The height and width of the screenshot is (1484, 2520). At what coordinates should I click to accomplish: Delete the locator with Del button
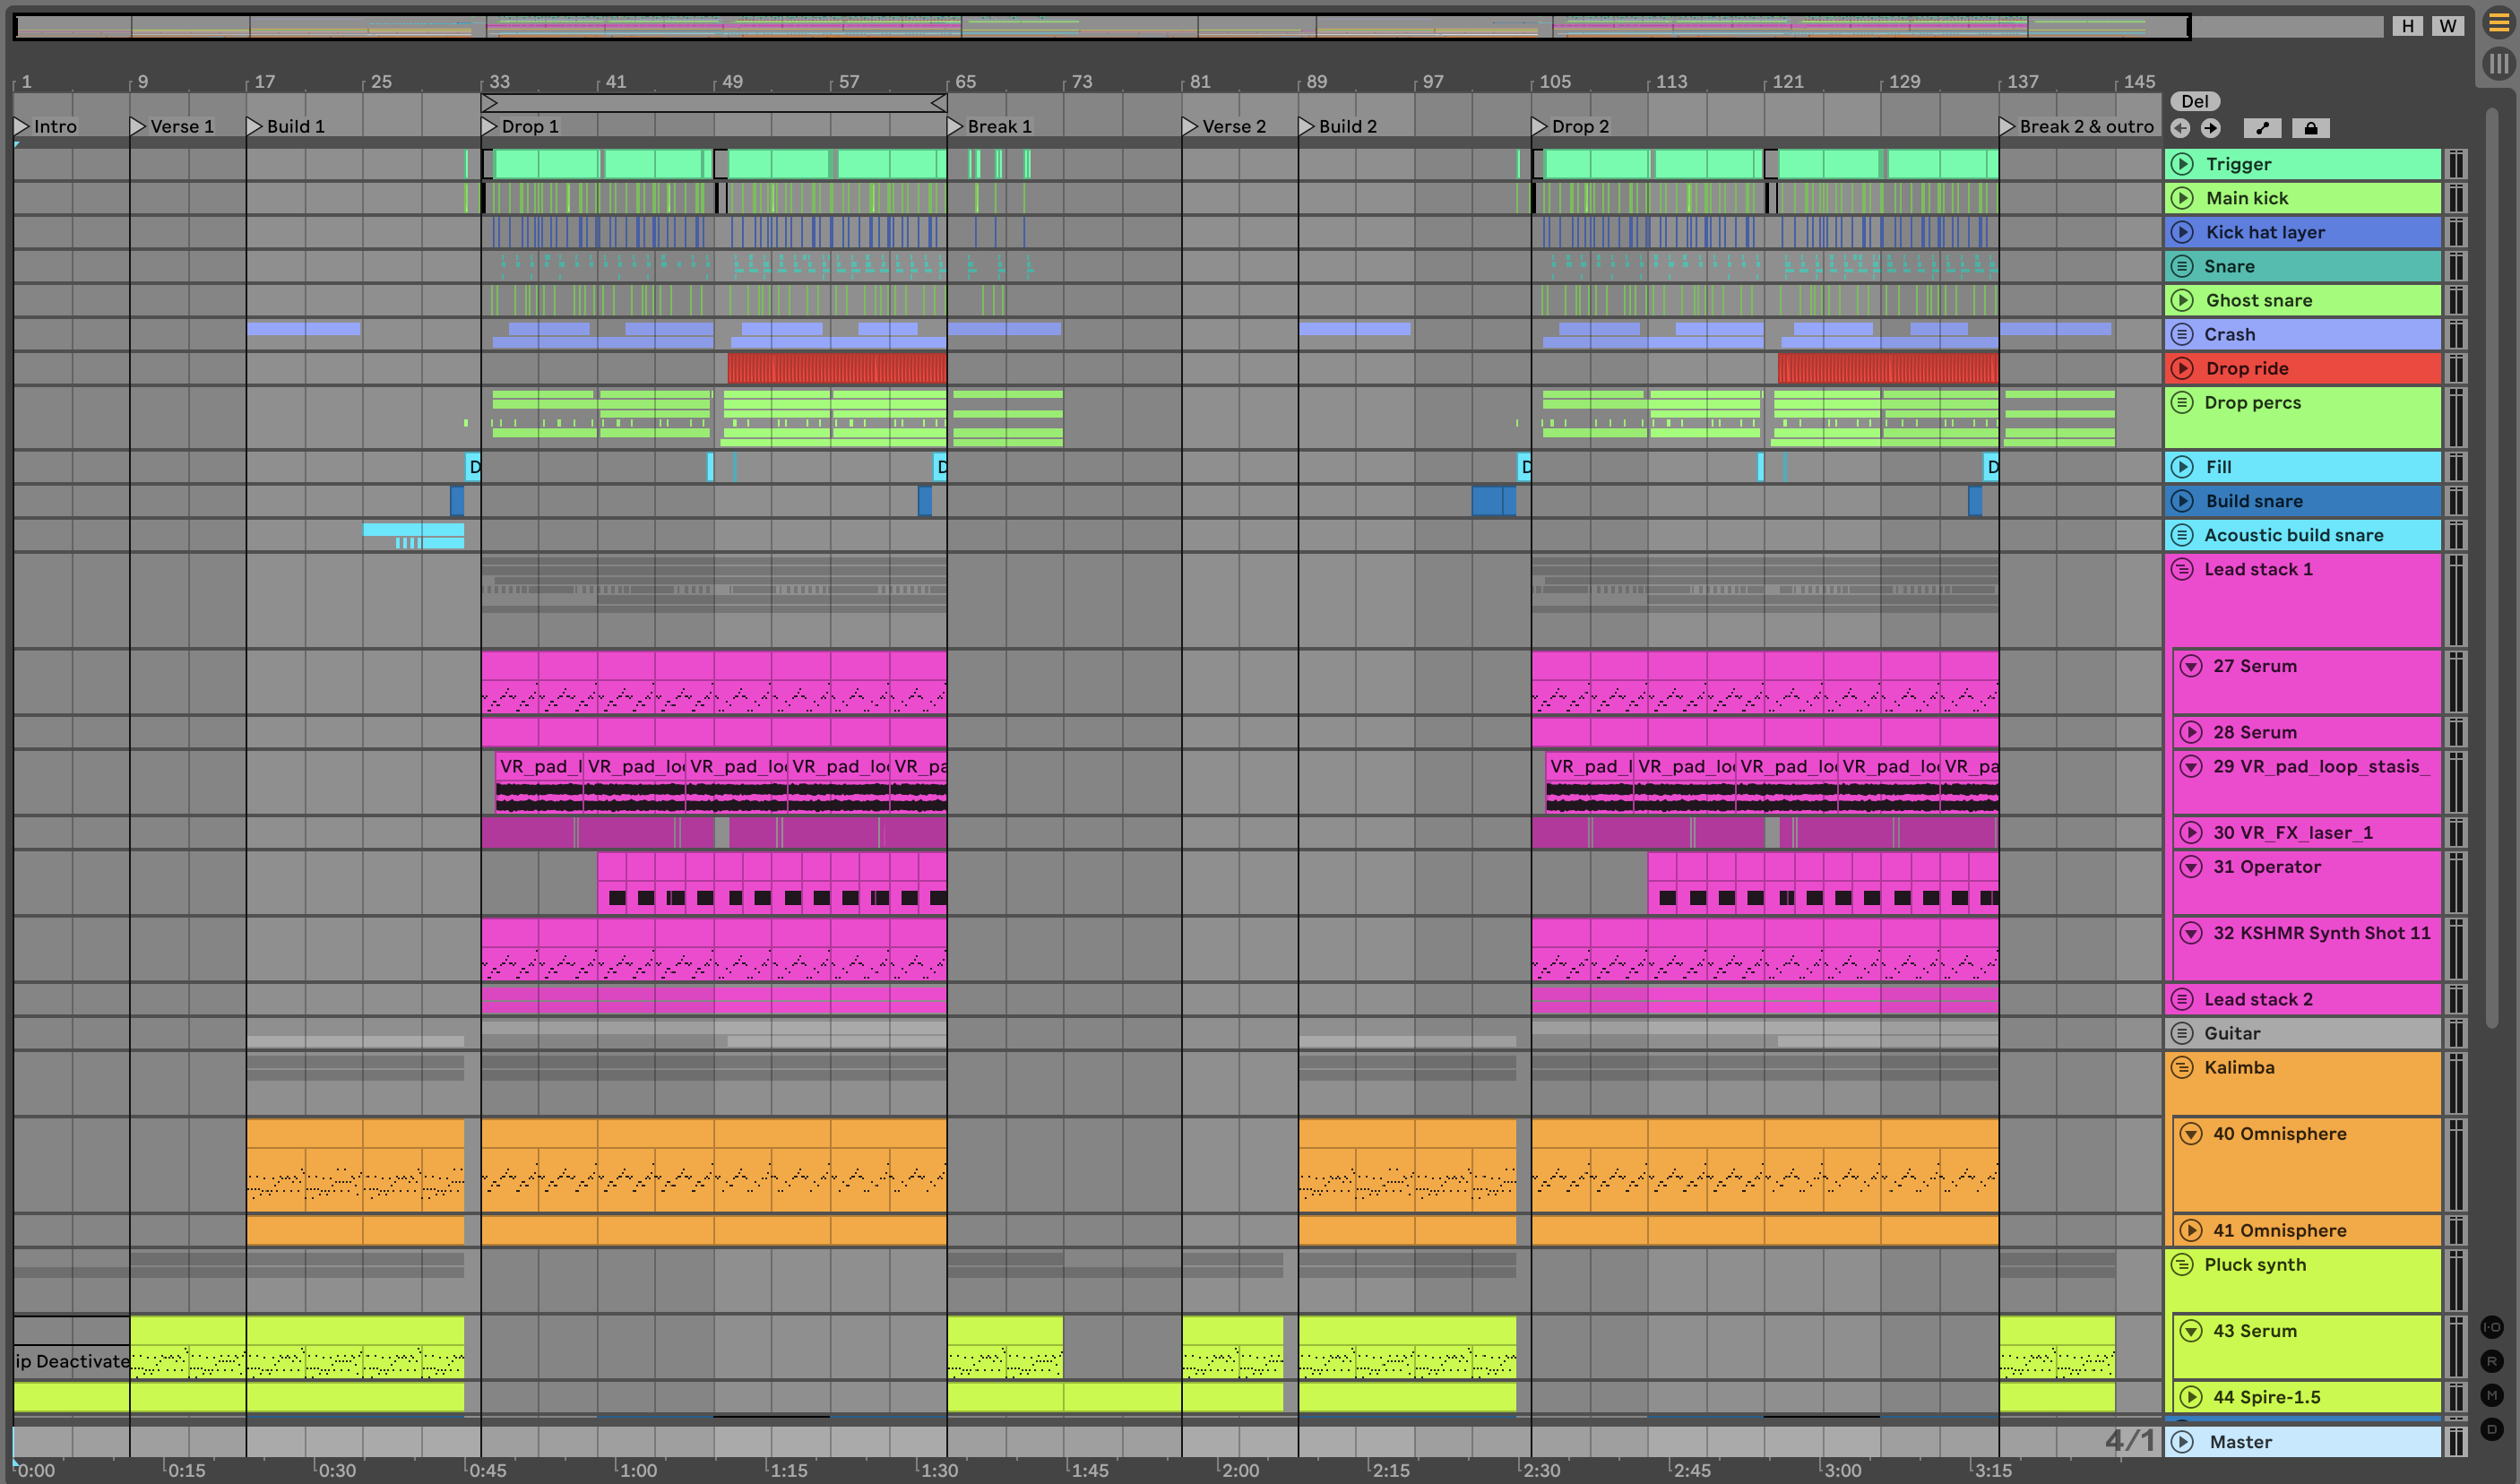tap(2194, 101)
